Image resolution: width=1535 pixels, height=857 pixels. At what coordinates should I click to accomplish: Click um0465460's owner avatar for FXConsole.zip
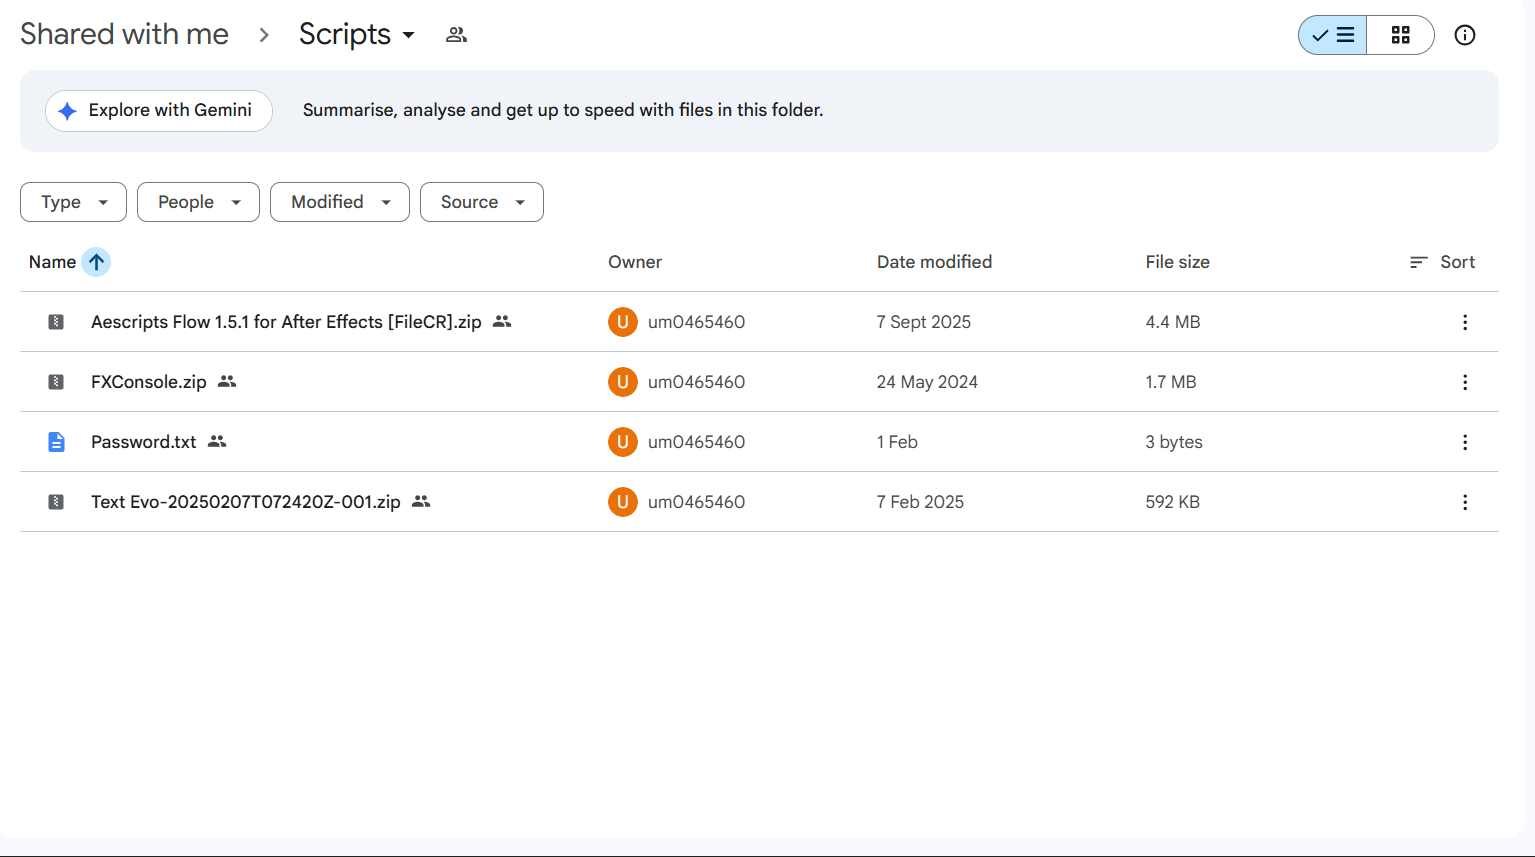click(x=622, y=381)
